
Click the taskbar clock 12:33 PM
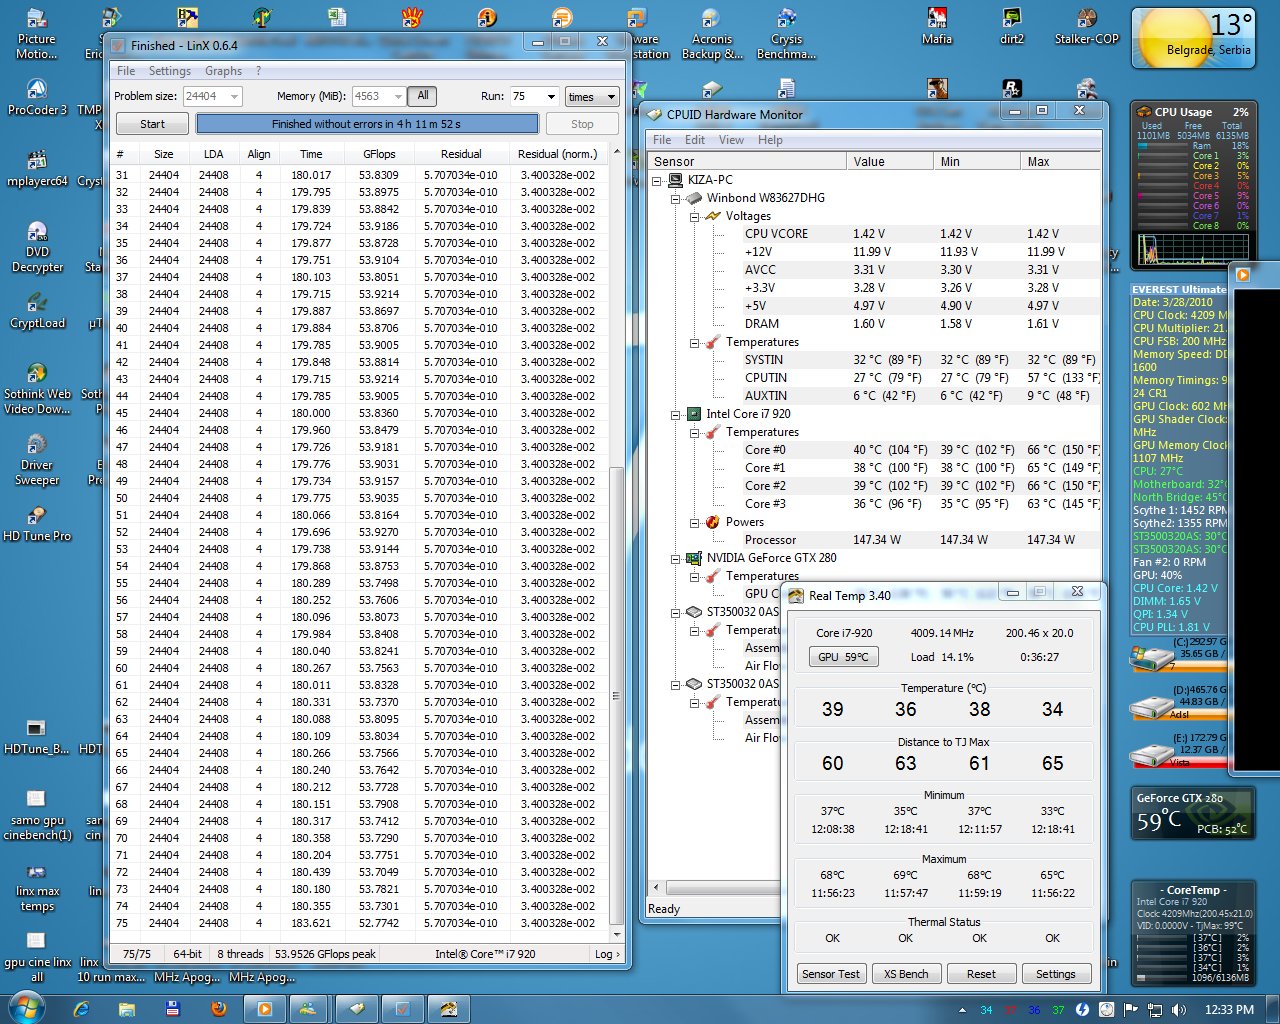(1229, 1009)
